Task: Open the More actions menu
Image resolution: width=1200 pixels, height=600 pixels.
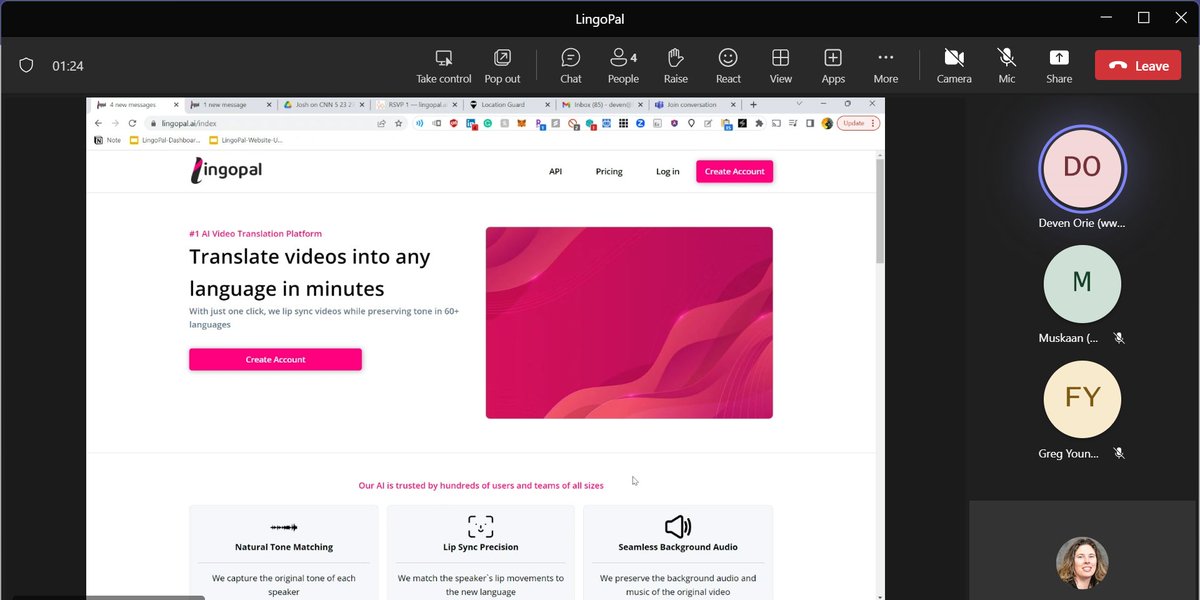Action: 885,66
